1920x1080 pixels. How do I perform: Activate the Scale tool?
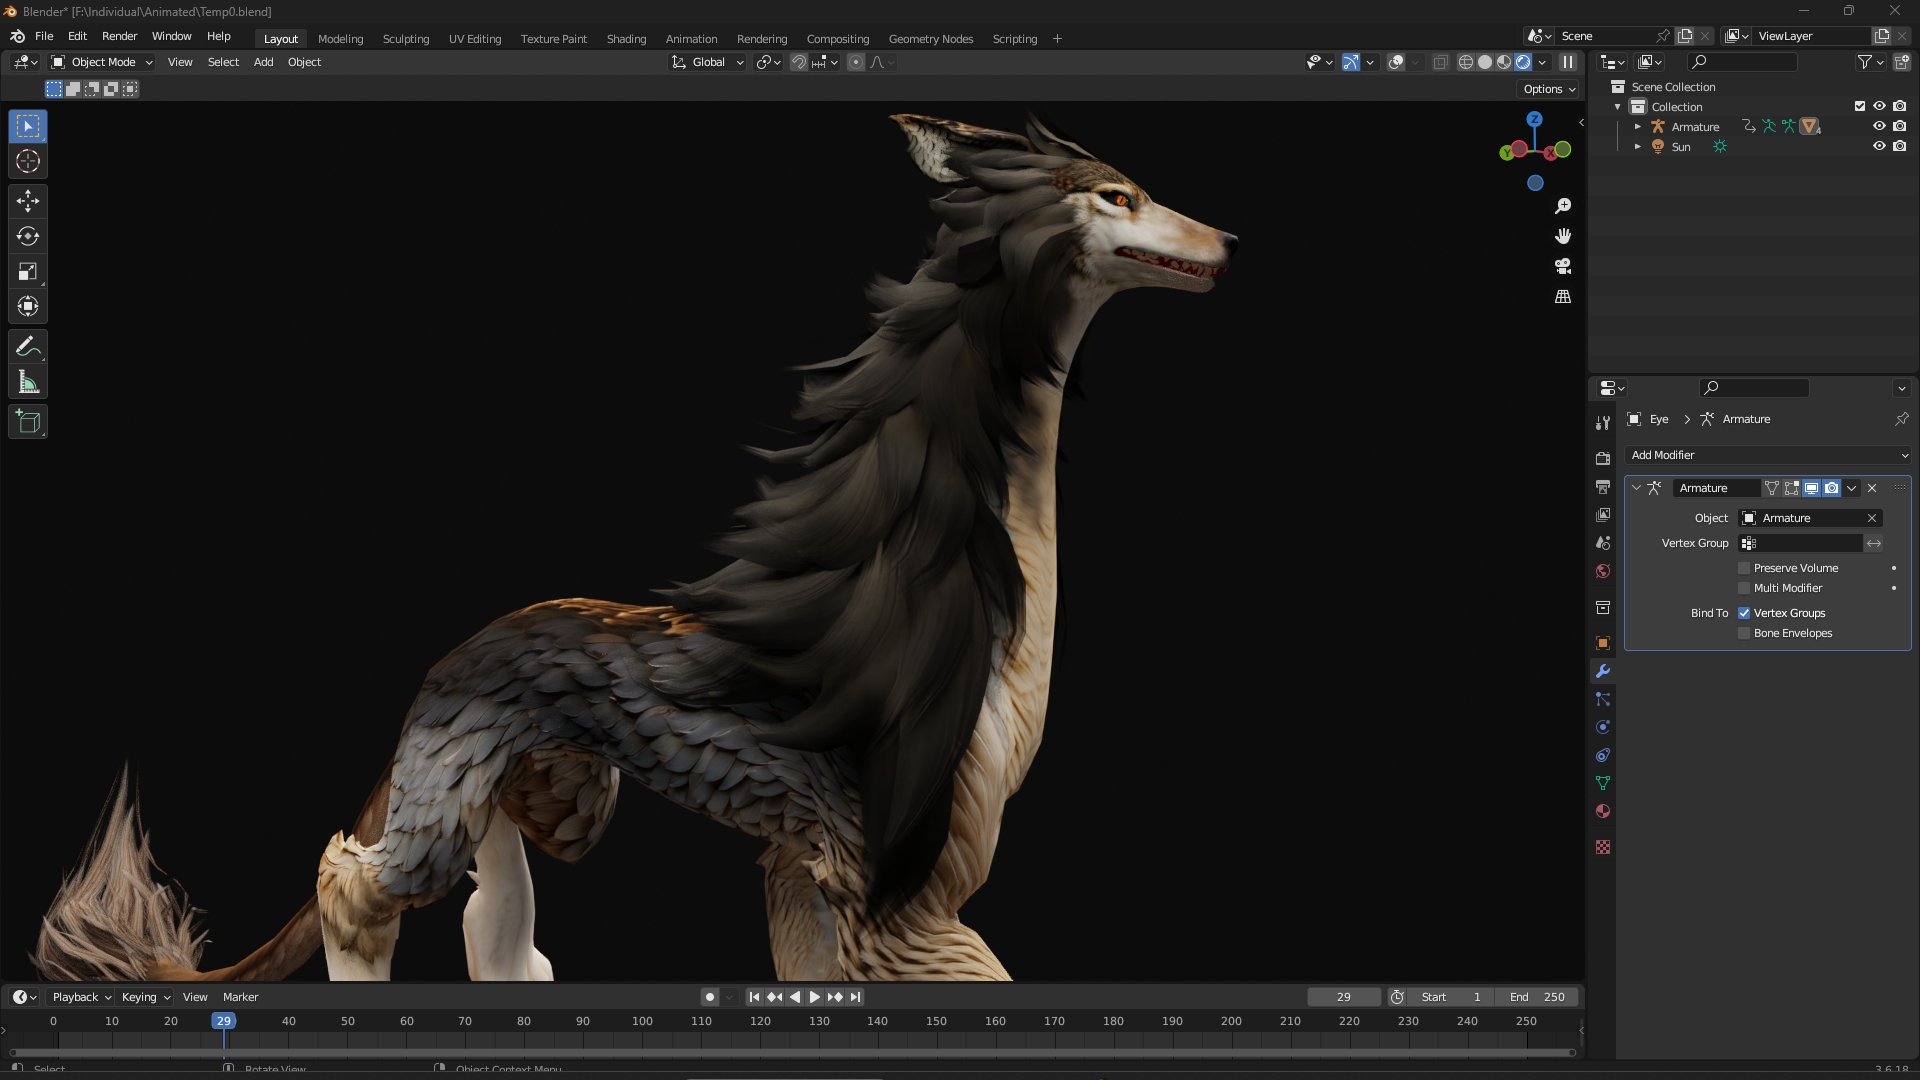click(x=28, y=271)
